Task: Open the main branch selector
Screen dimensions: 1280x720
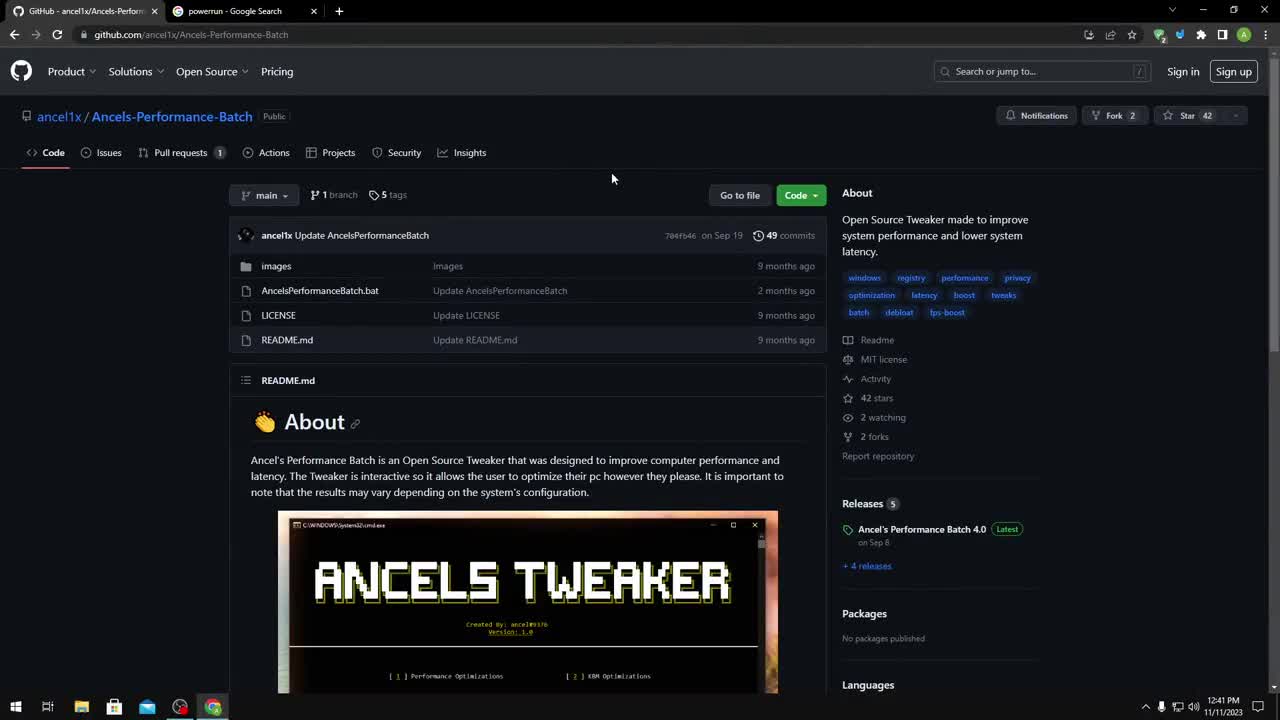Action: (263, 195)
